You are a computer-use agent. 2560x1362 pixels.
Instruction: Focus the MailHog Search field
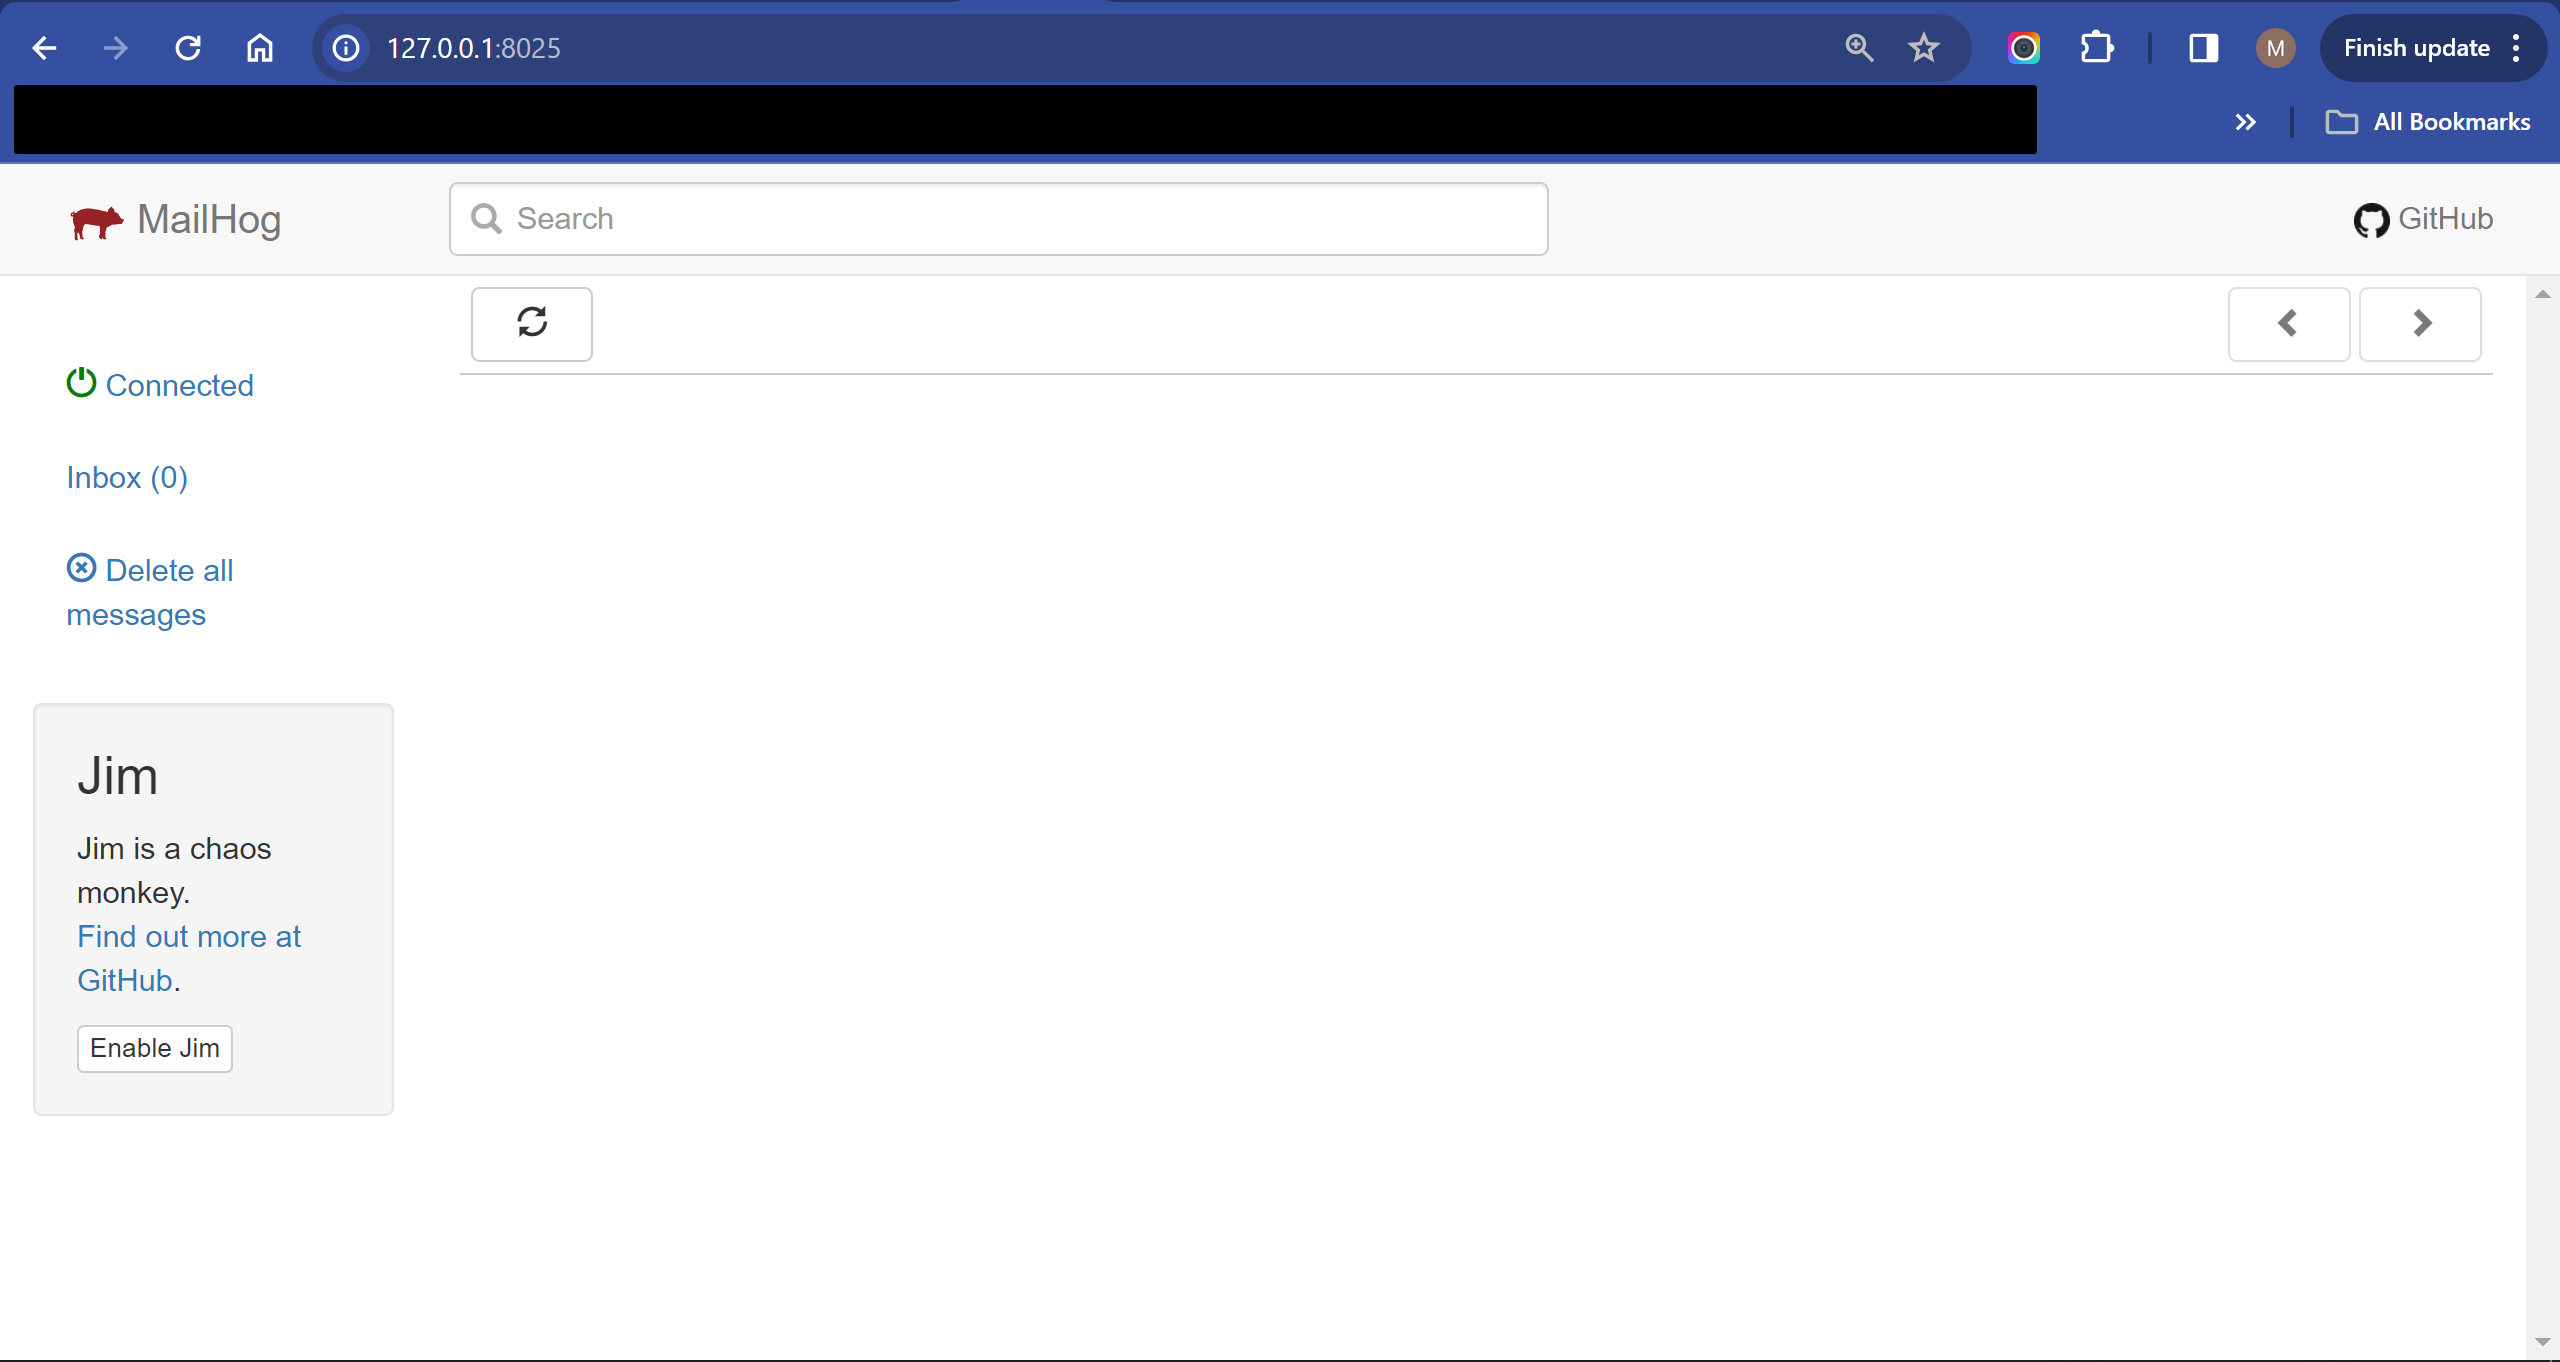[999, 219]
